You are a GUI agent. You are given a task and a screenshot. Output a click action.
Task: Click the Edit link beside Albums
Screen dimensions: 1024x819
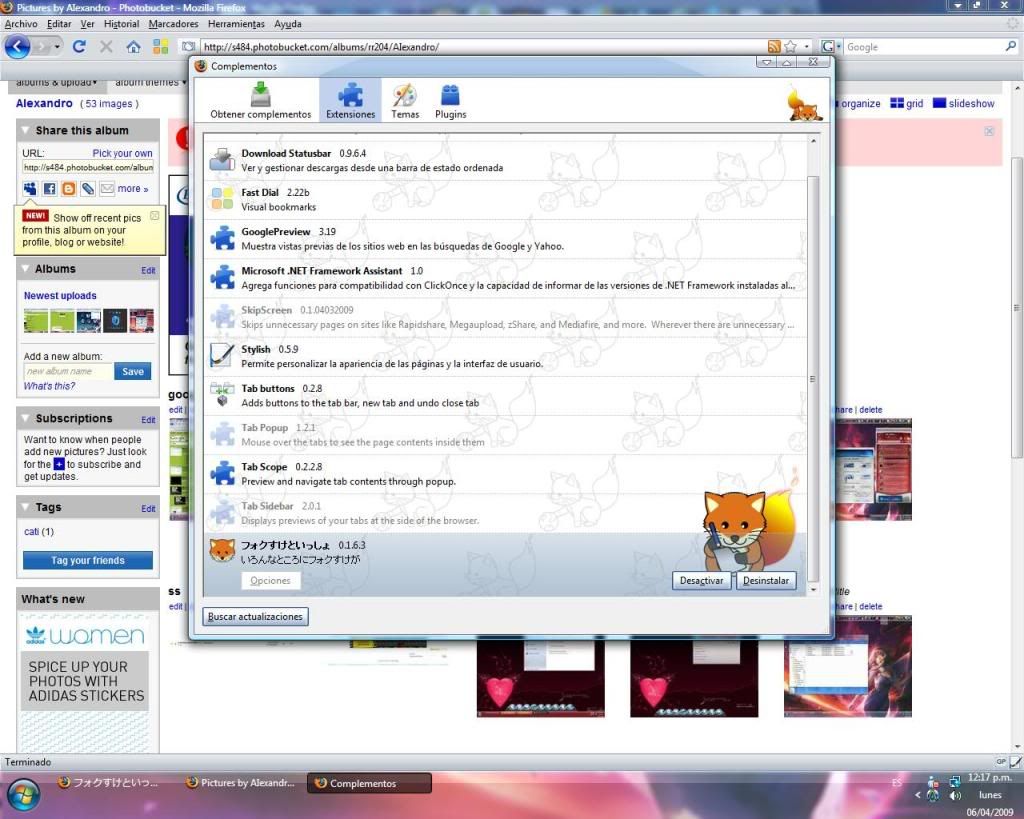click(148, 270)
